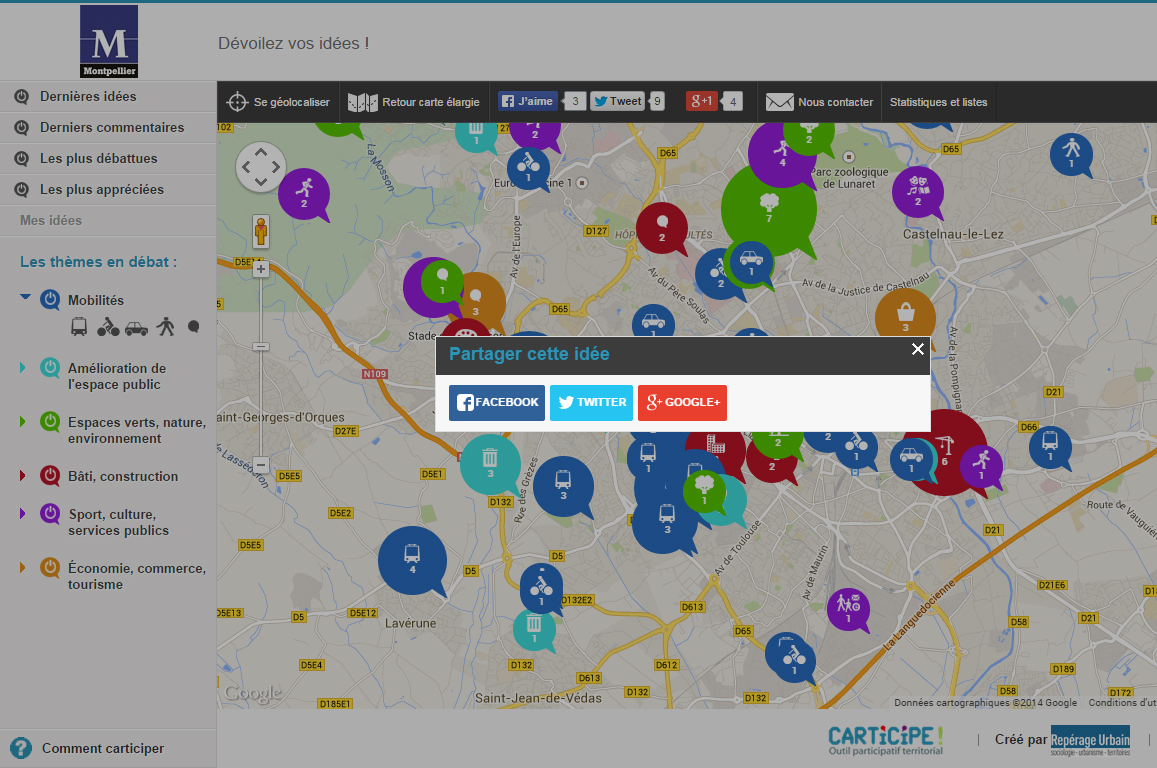The height and width of the screenshot is (768, 1157).
Task: Expand the Sport, culture, services publics arrow
Action: (23, 514)
